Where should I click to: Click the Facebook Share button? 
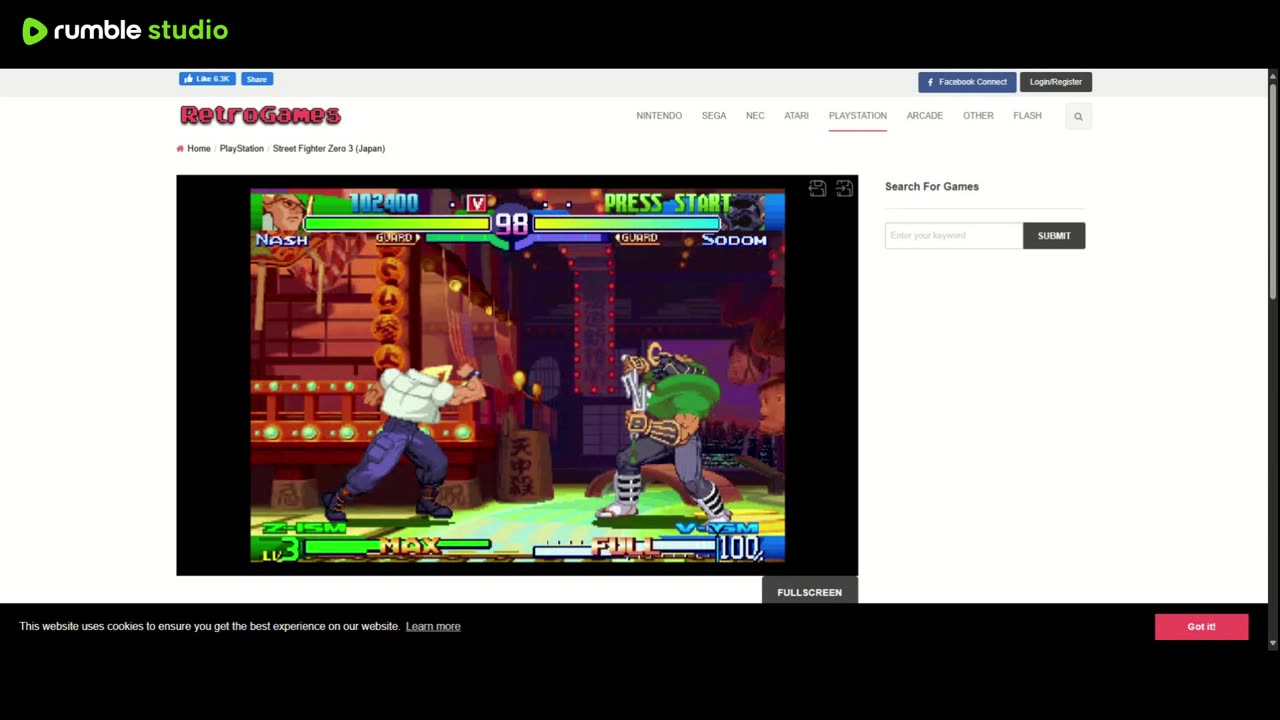click(x=257, y=79)
